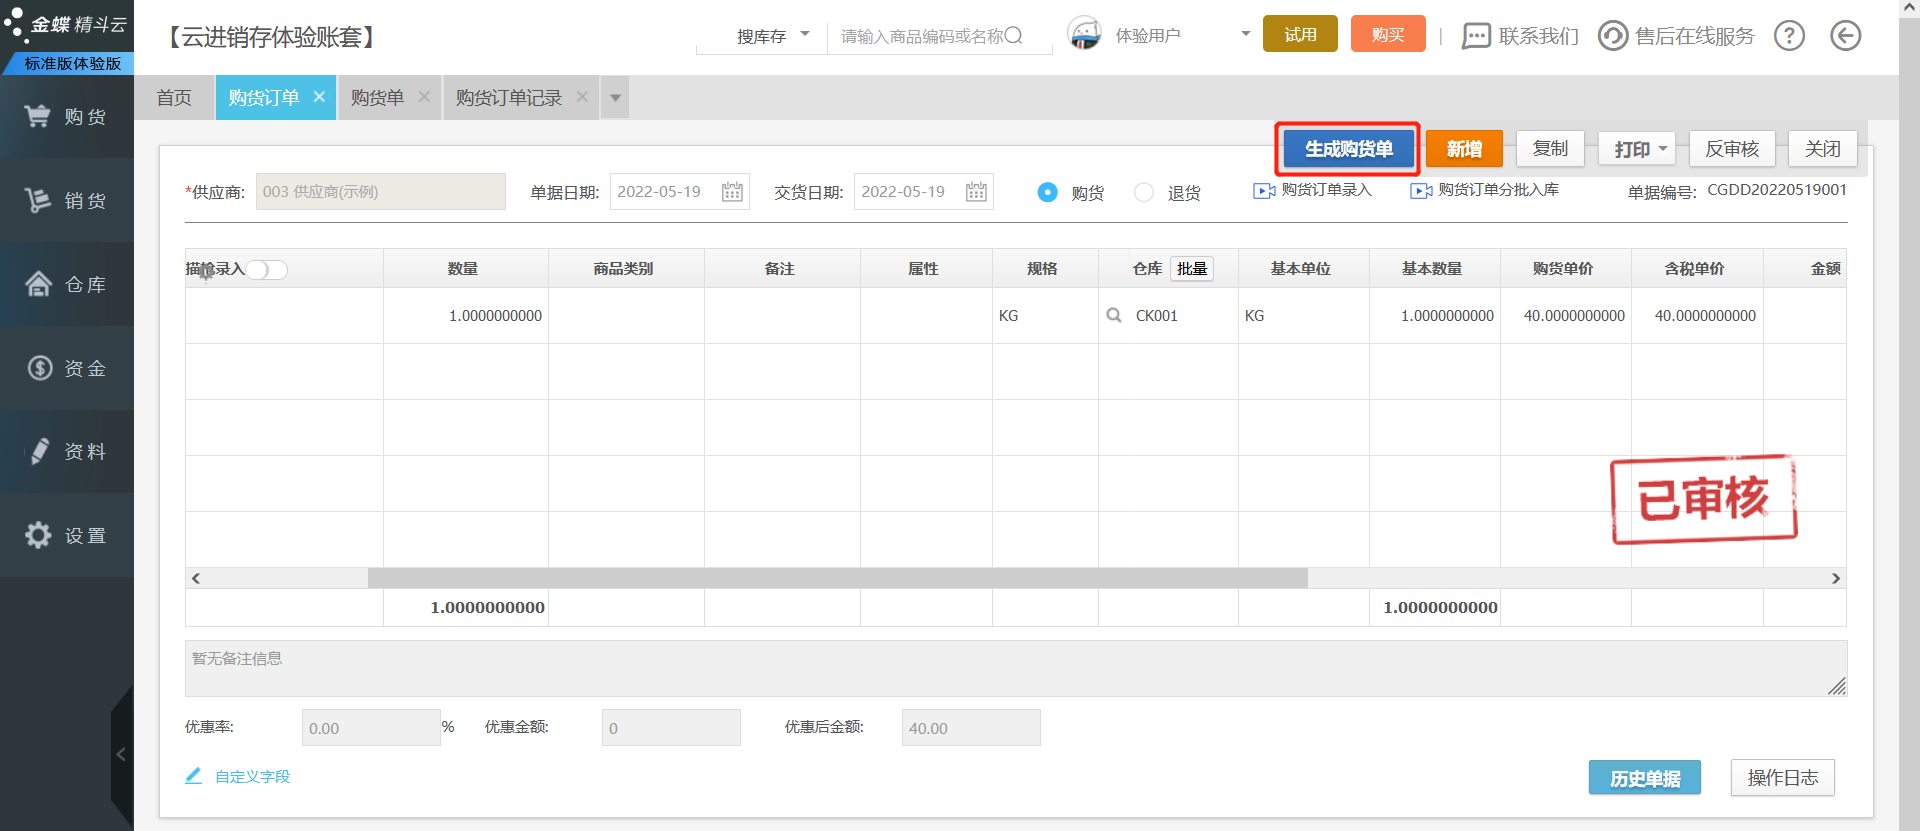This screenshot has height=831, width=1920.
Task: Open the 销货 sales module in sidebar
Action: 66,201
